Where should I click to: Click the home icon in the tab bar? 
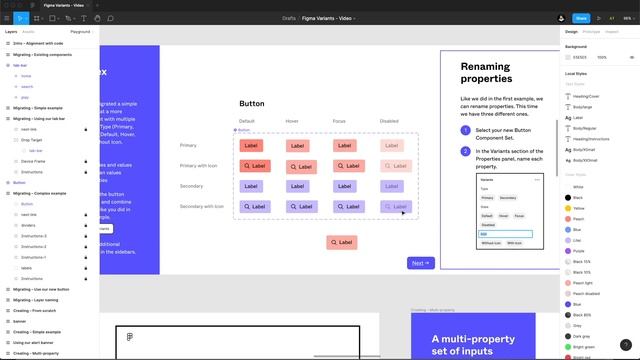pyautogui.click(x=33, y=5)
